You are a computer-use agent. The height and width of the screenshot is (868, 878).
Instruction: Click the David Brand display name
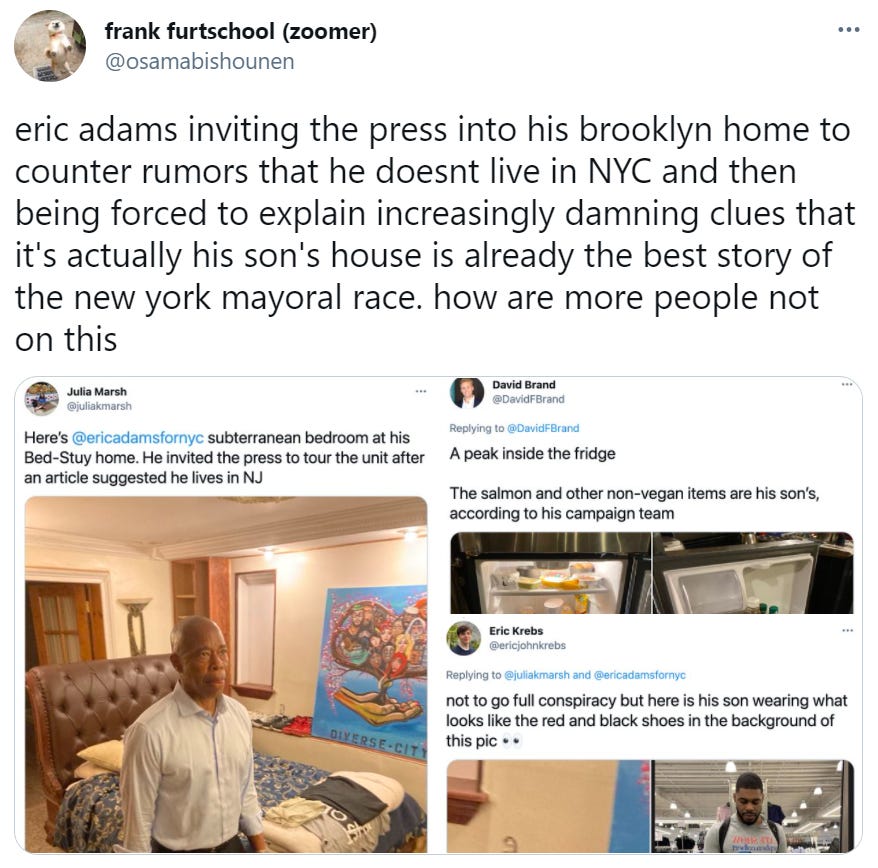point(524,385)
